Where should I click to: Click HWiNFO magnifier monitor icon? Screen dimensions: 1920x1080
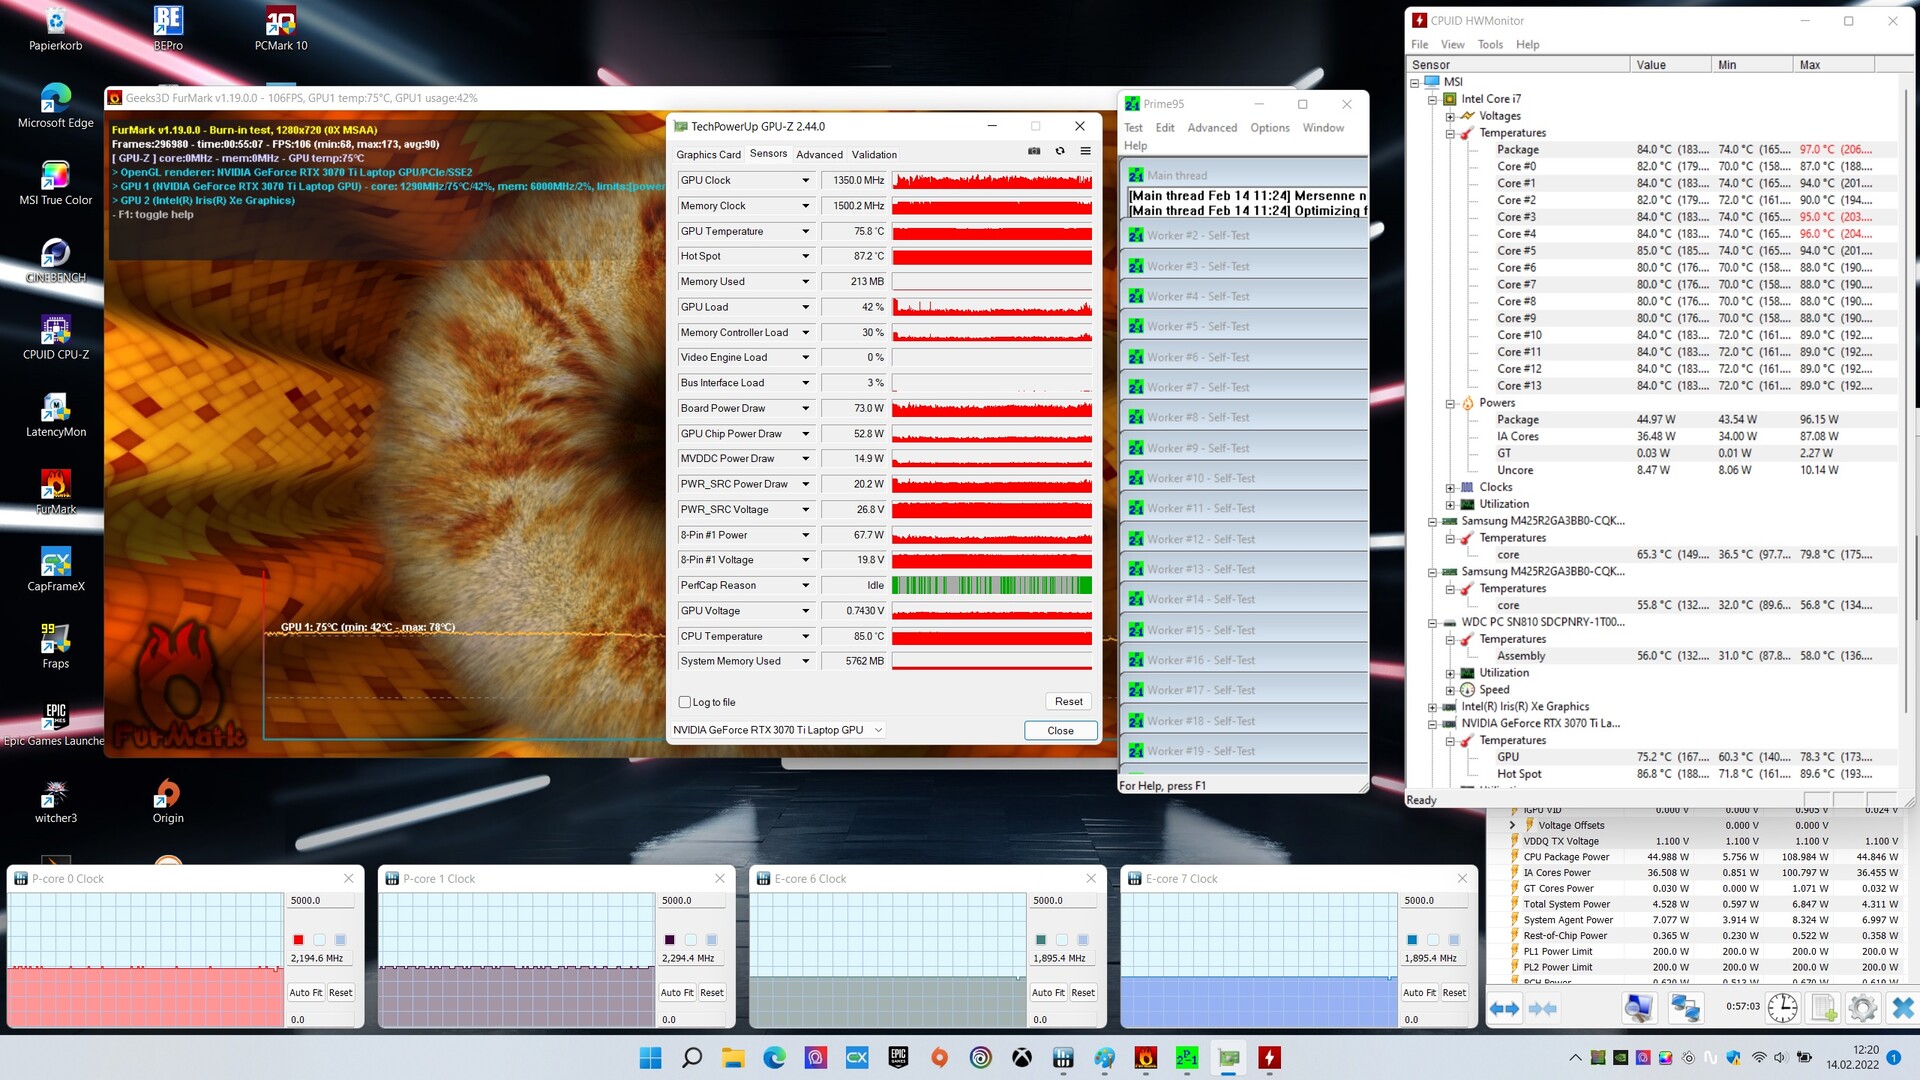point(1638,1008)
